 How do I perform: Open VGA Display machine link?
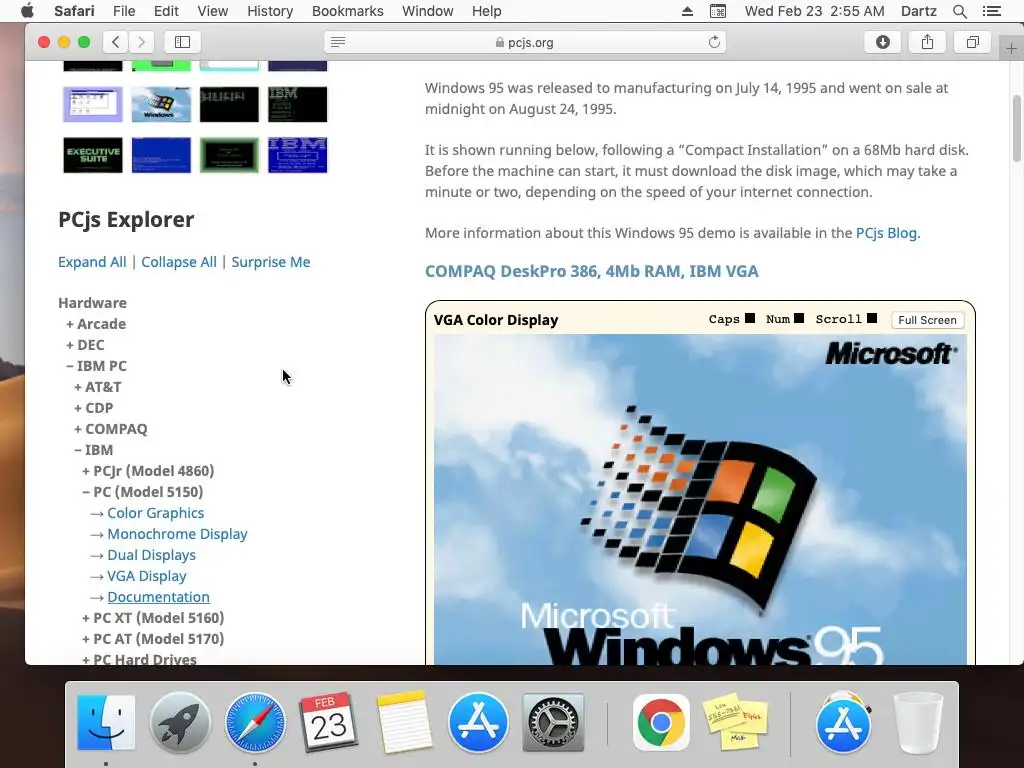coord(147,576)
